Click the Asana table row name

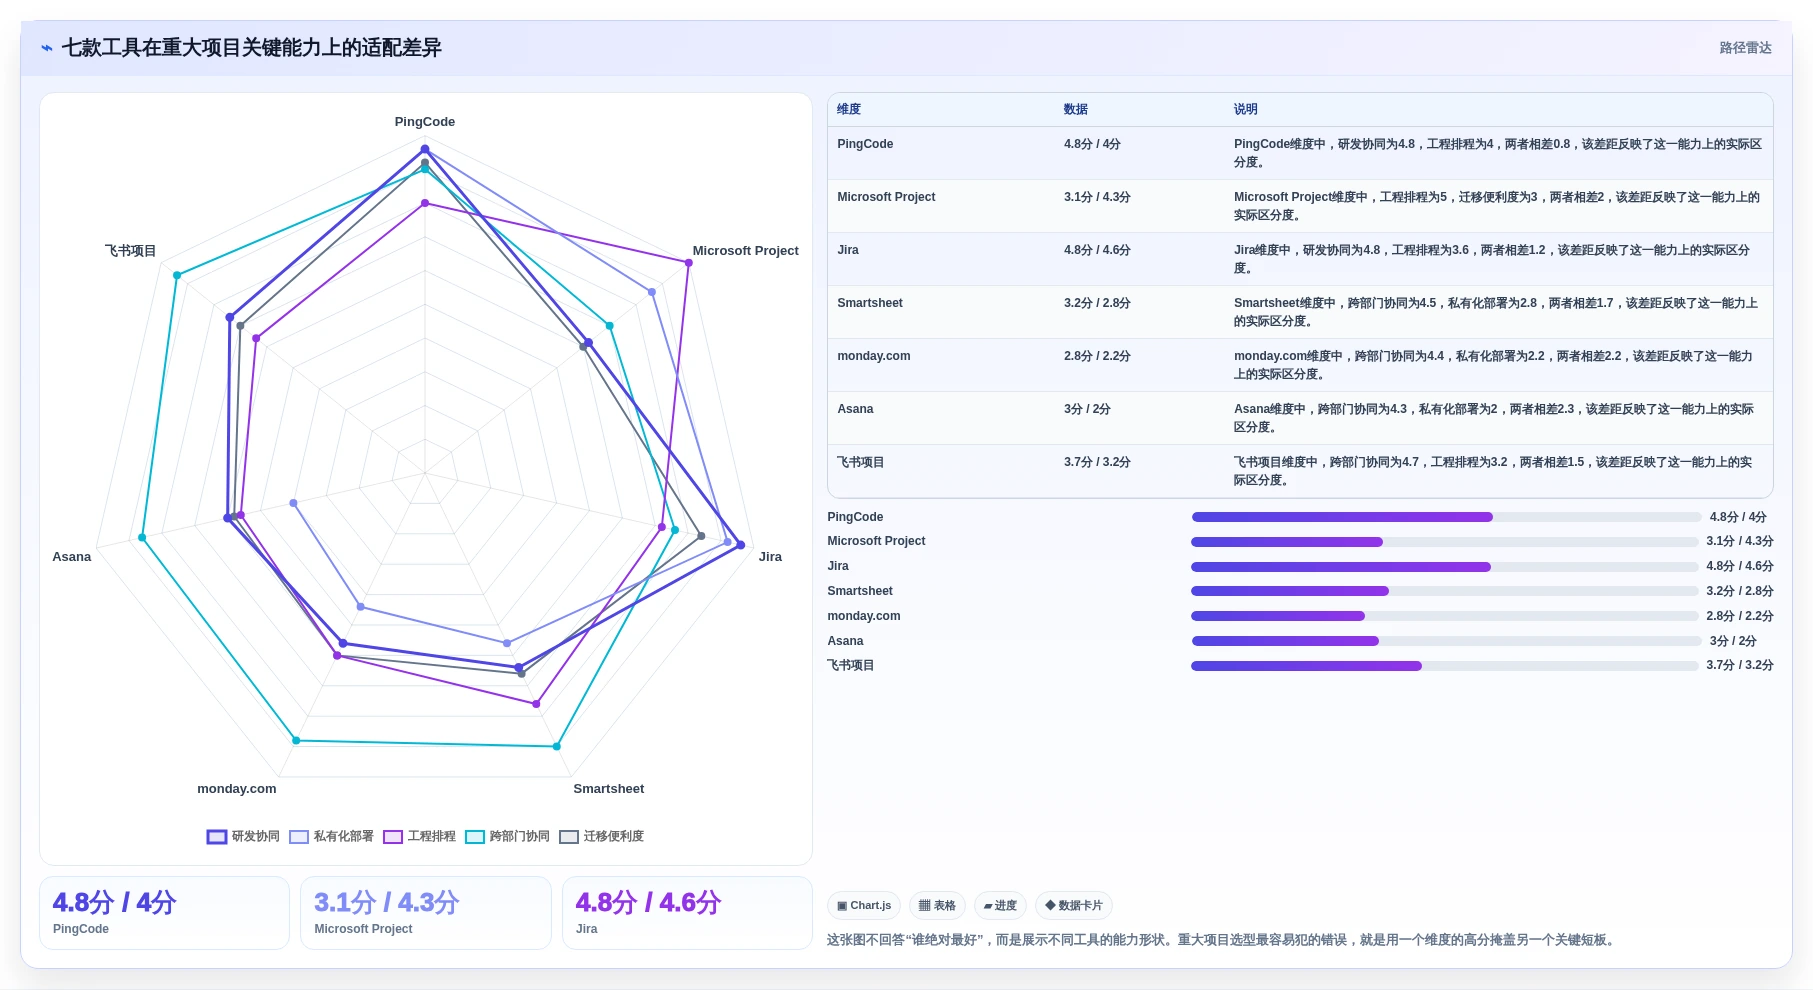855,409
